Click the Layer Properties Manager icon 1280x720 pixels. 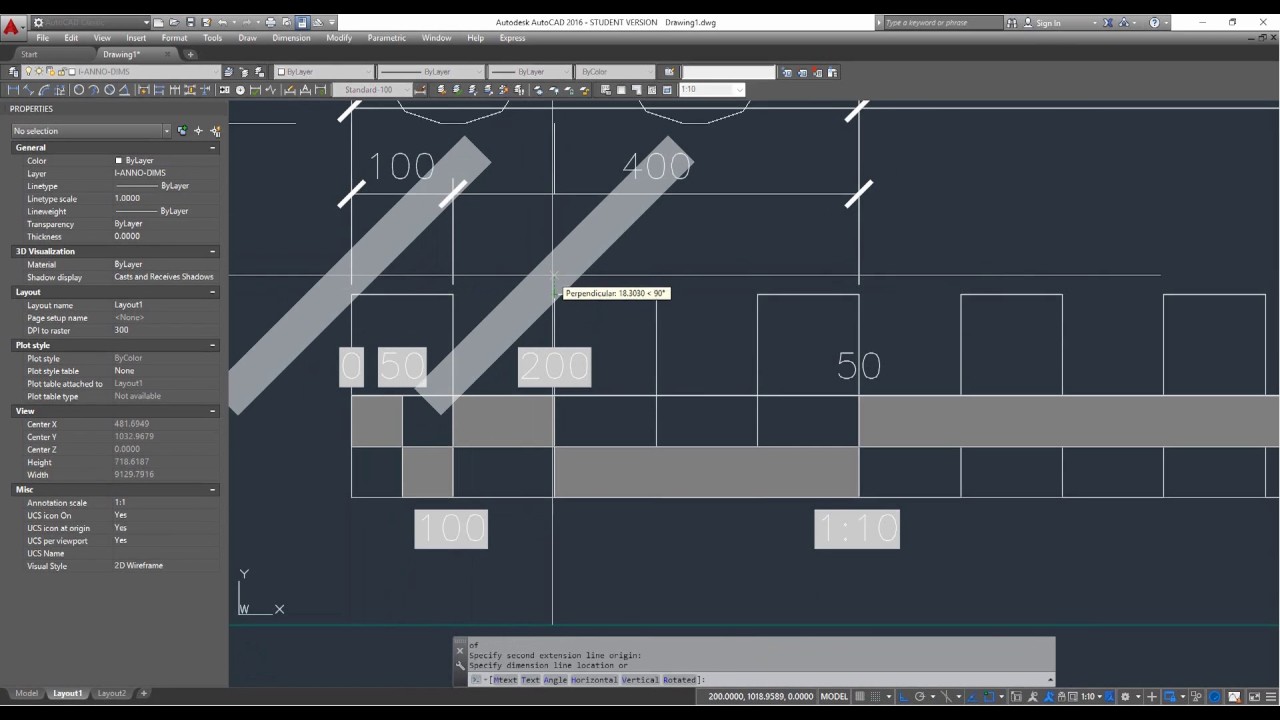point(13,72)
